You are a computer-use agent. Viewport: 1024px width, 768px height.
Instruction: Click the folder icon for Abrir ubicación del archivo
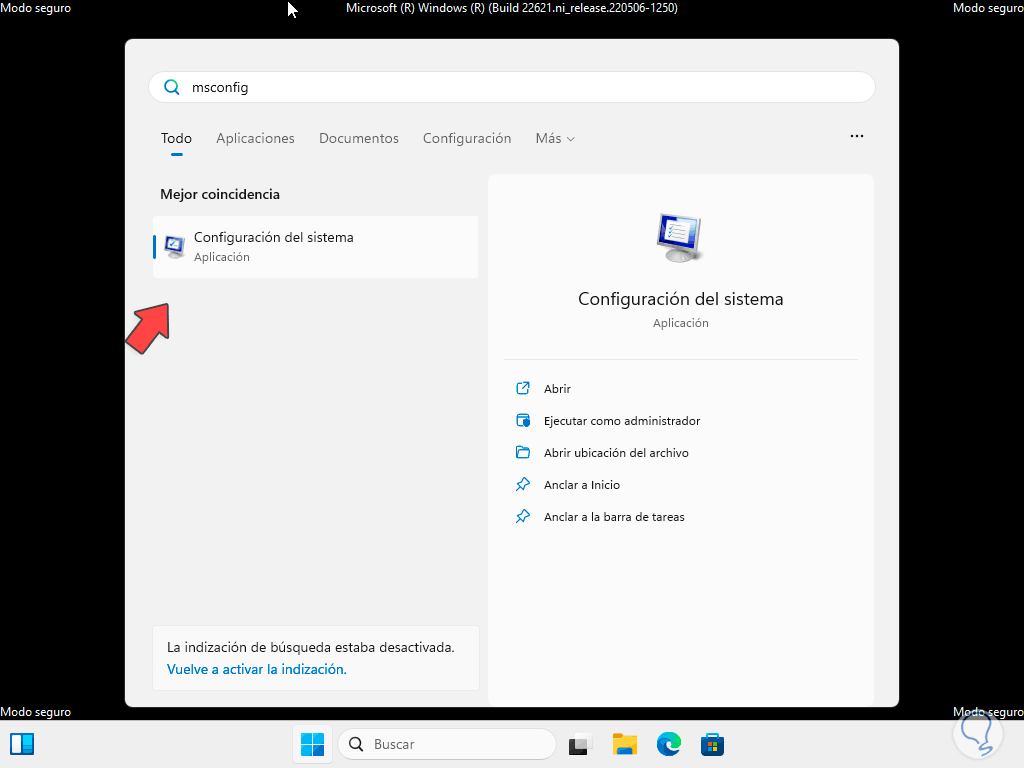523,452
